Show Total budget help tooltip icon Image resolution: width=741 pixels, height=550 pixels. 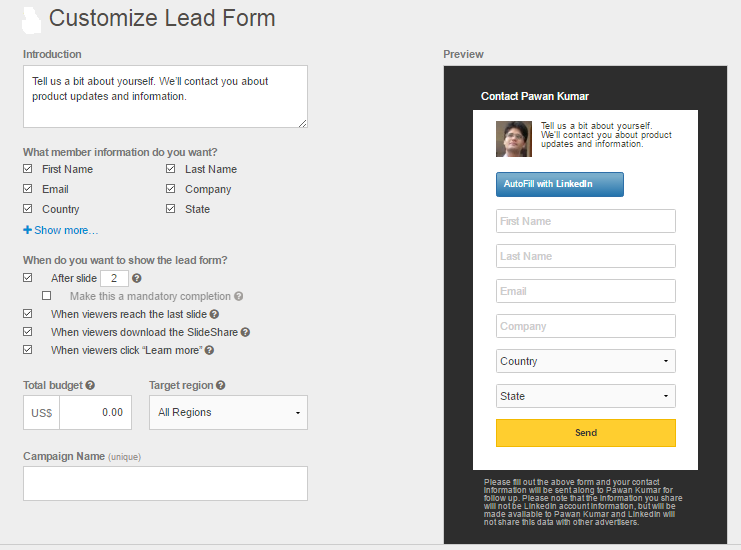coord(90,385)
